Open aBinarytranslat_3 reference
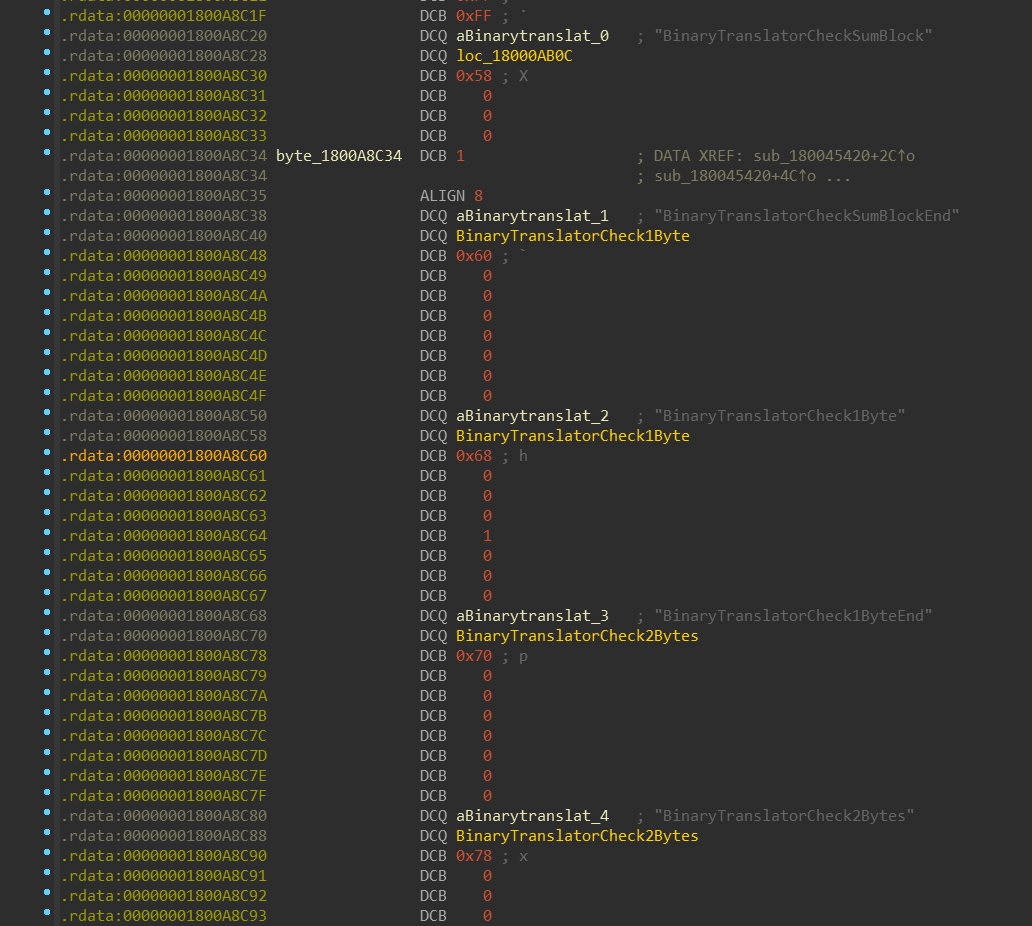1032x926 pixels. pyautogui.click(x=532, y=616)
